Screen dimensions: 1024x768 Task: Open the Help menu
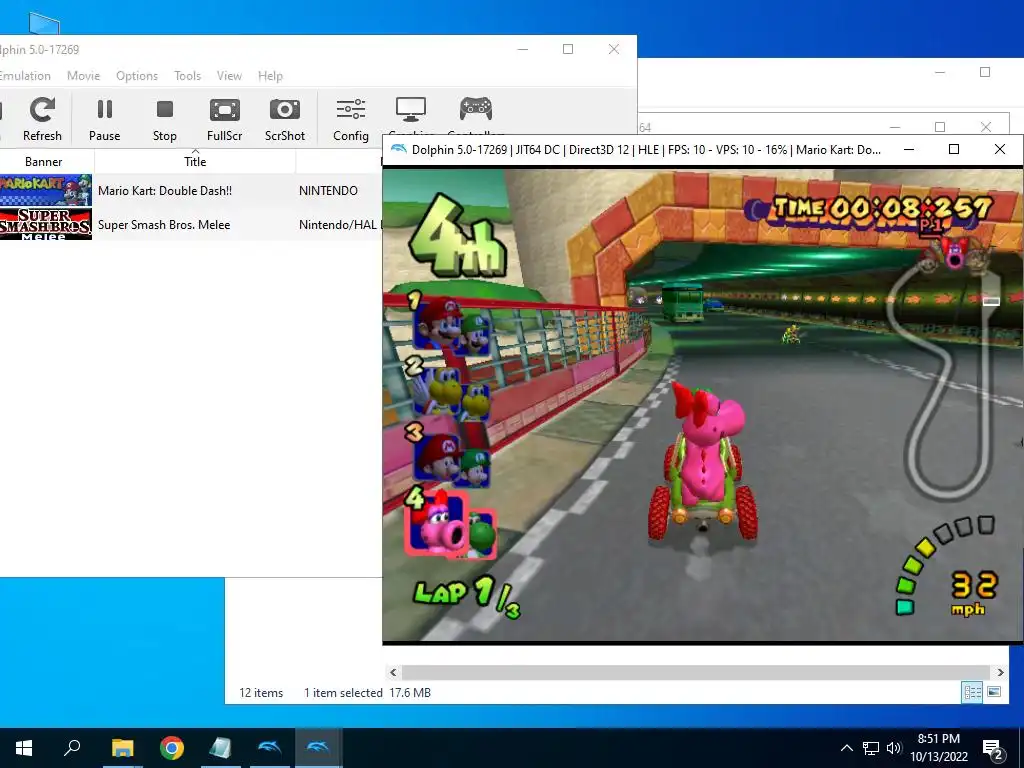[x=270, y=76]
